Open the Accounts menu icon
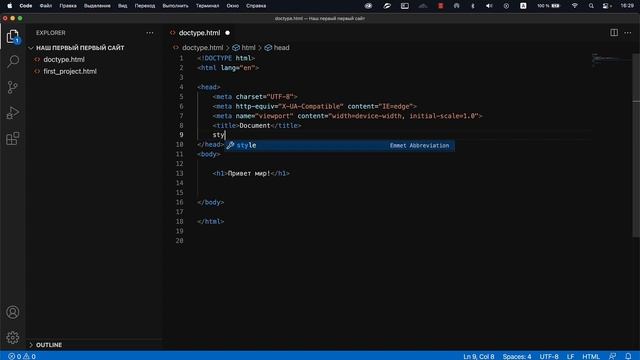 pos(13,312)
